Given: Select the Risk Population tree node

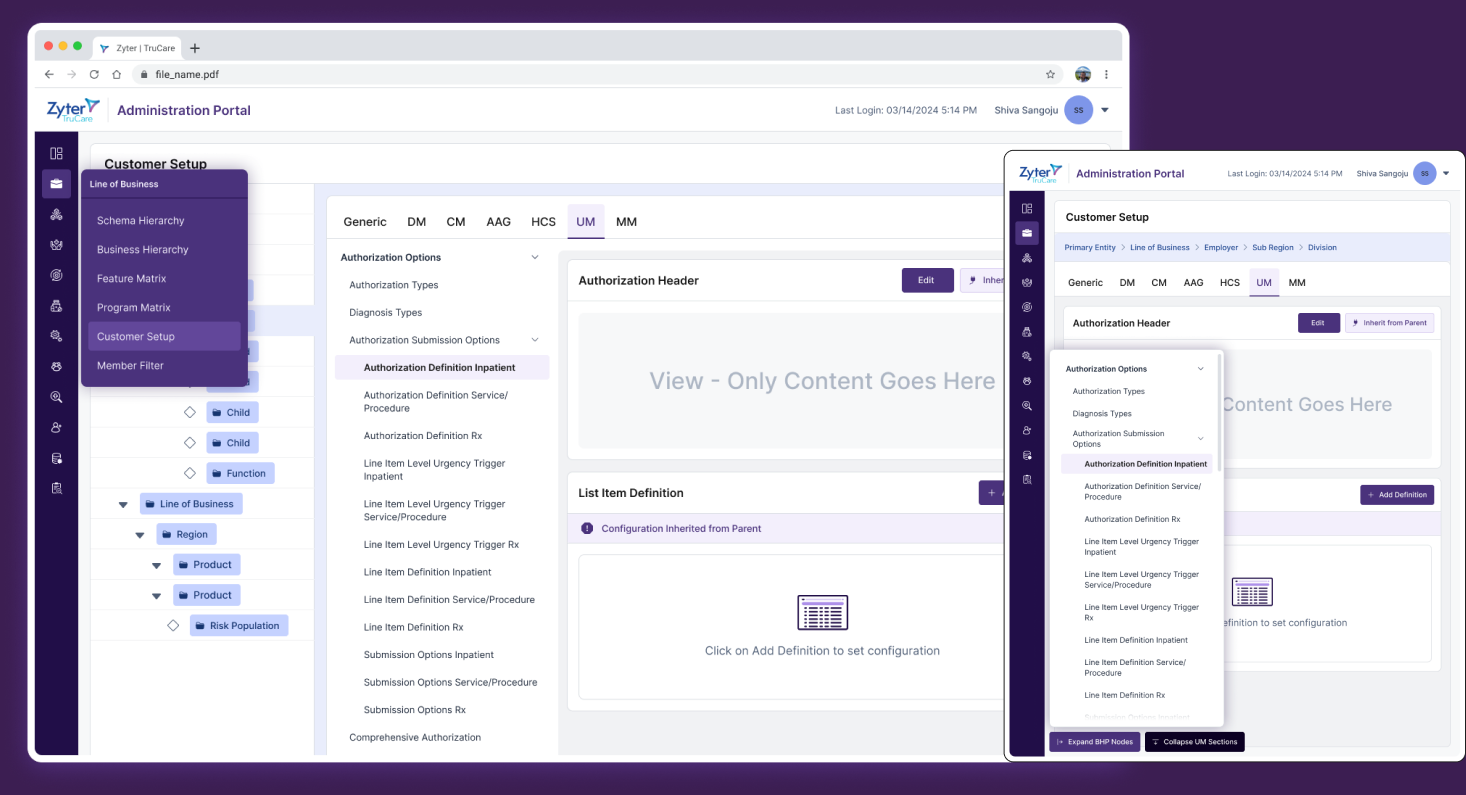Looking at the screenshot, I should click(239, 626).
